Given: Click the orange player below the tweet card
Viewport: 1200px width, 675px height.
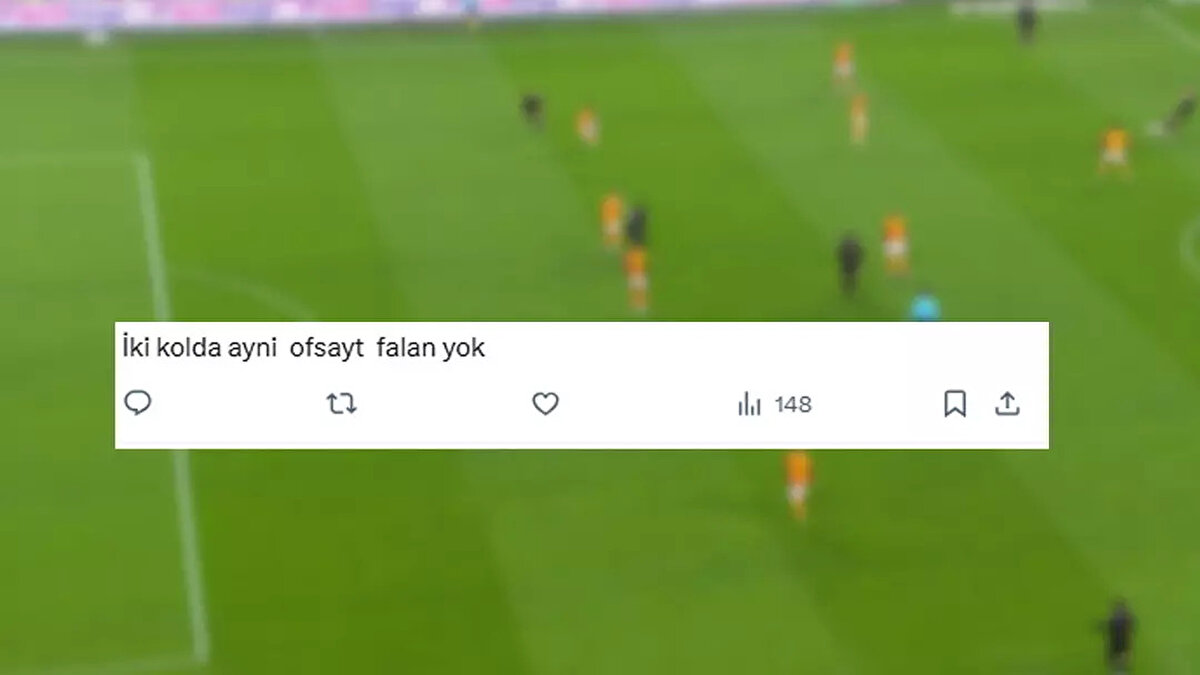Looking at the screenshot, I should tap(798, 484).
